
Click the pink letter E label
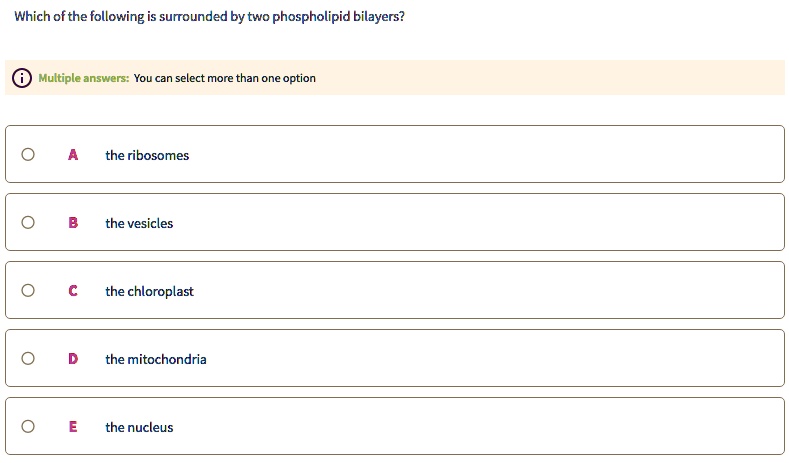(73, 427)
